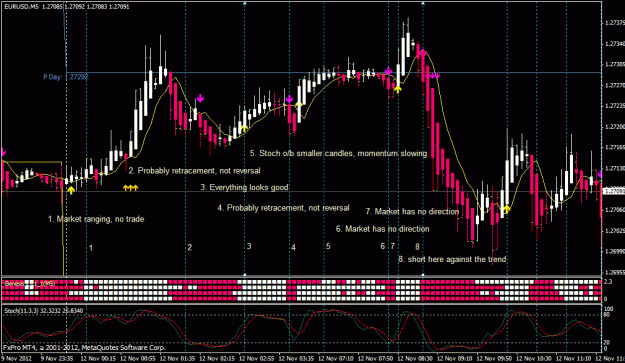625x363 pixels.
Task: Click the '12 Nov 07:10' time axis label
Action: (336, 358)
